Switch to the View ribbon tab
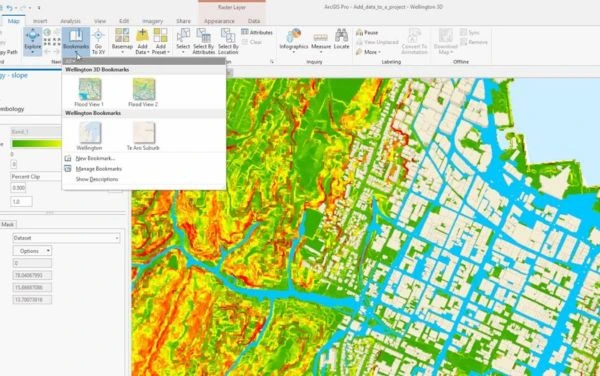600x376 pixels. pyautogui.click(x=100, y=21)
